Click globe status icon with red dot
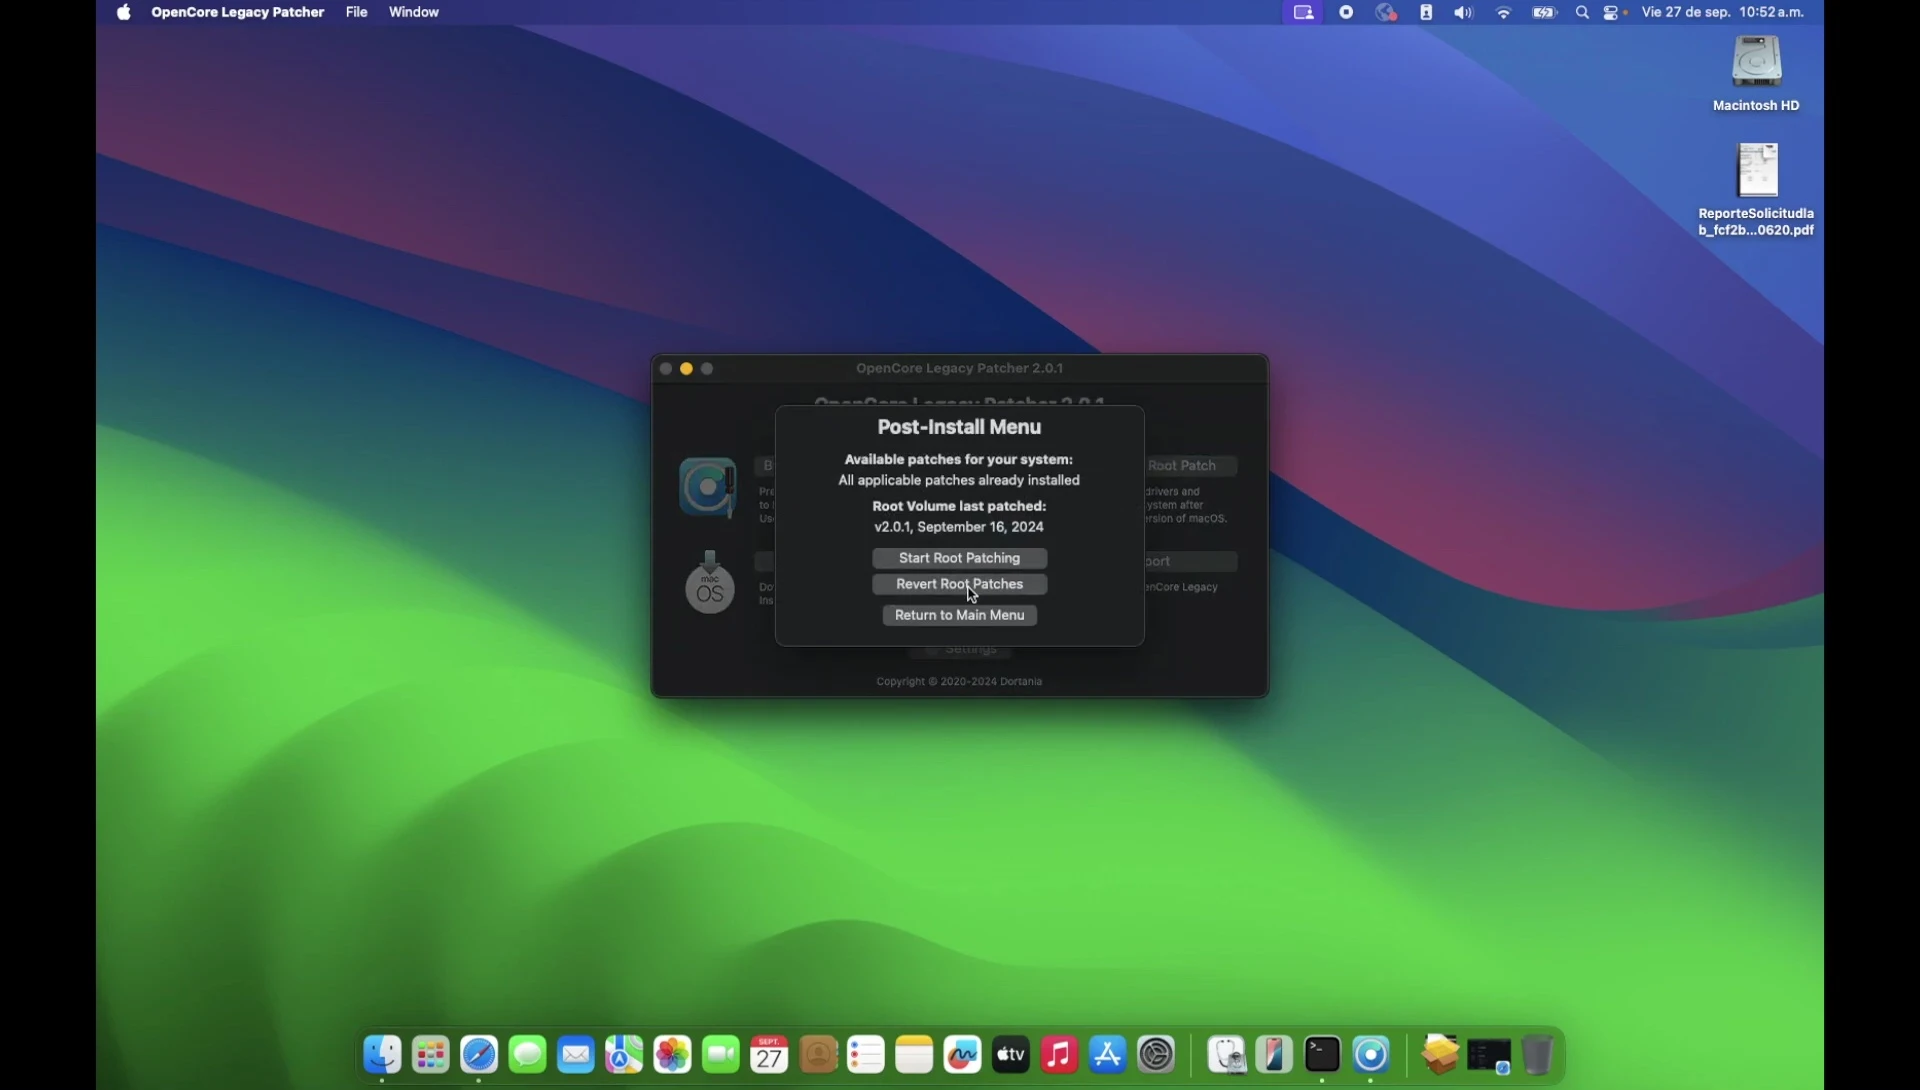This screenshot has width=1920, height=1090. [x=1387, y=12]
